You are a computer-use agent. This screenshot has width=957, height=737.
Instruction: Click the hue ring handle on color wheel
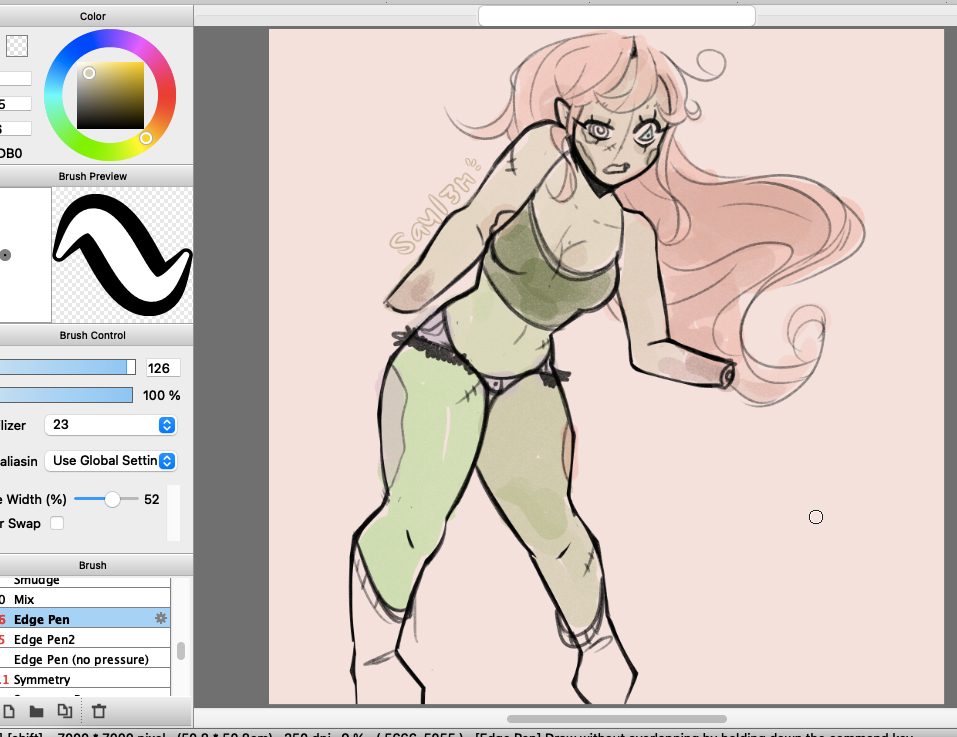[146, 138]
